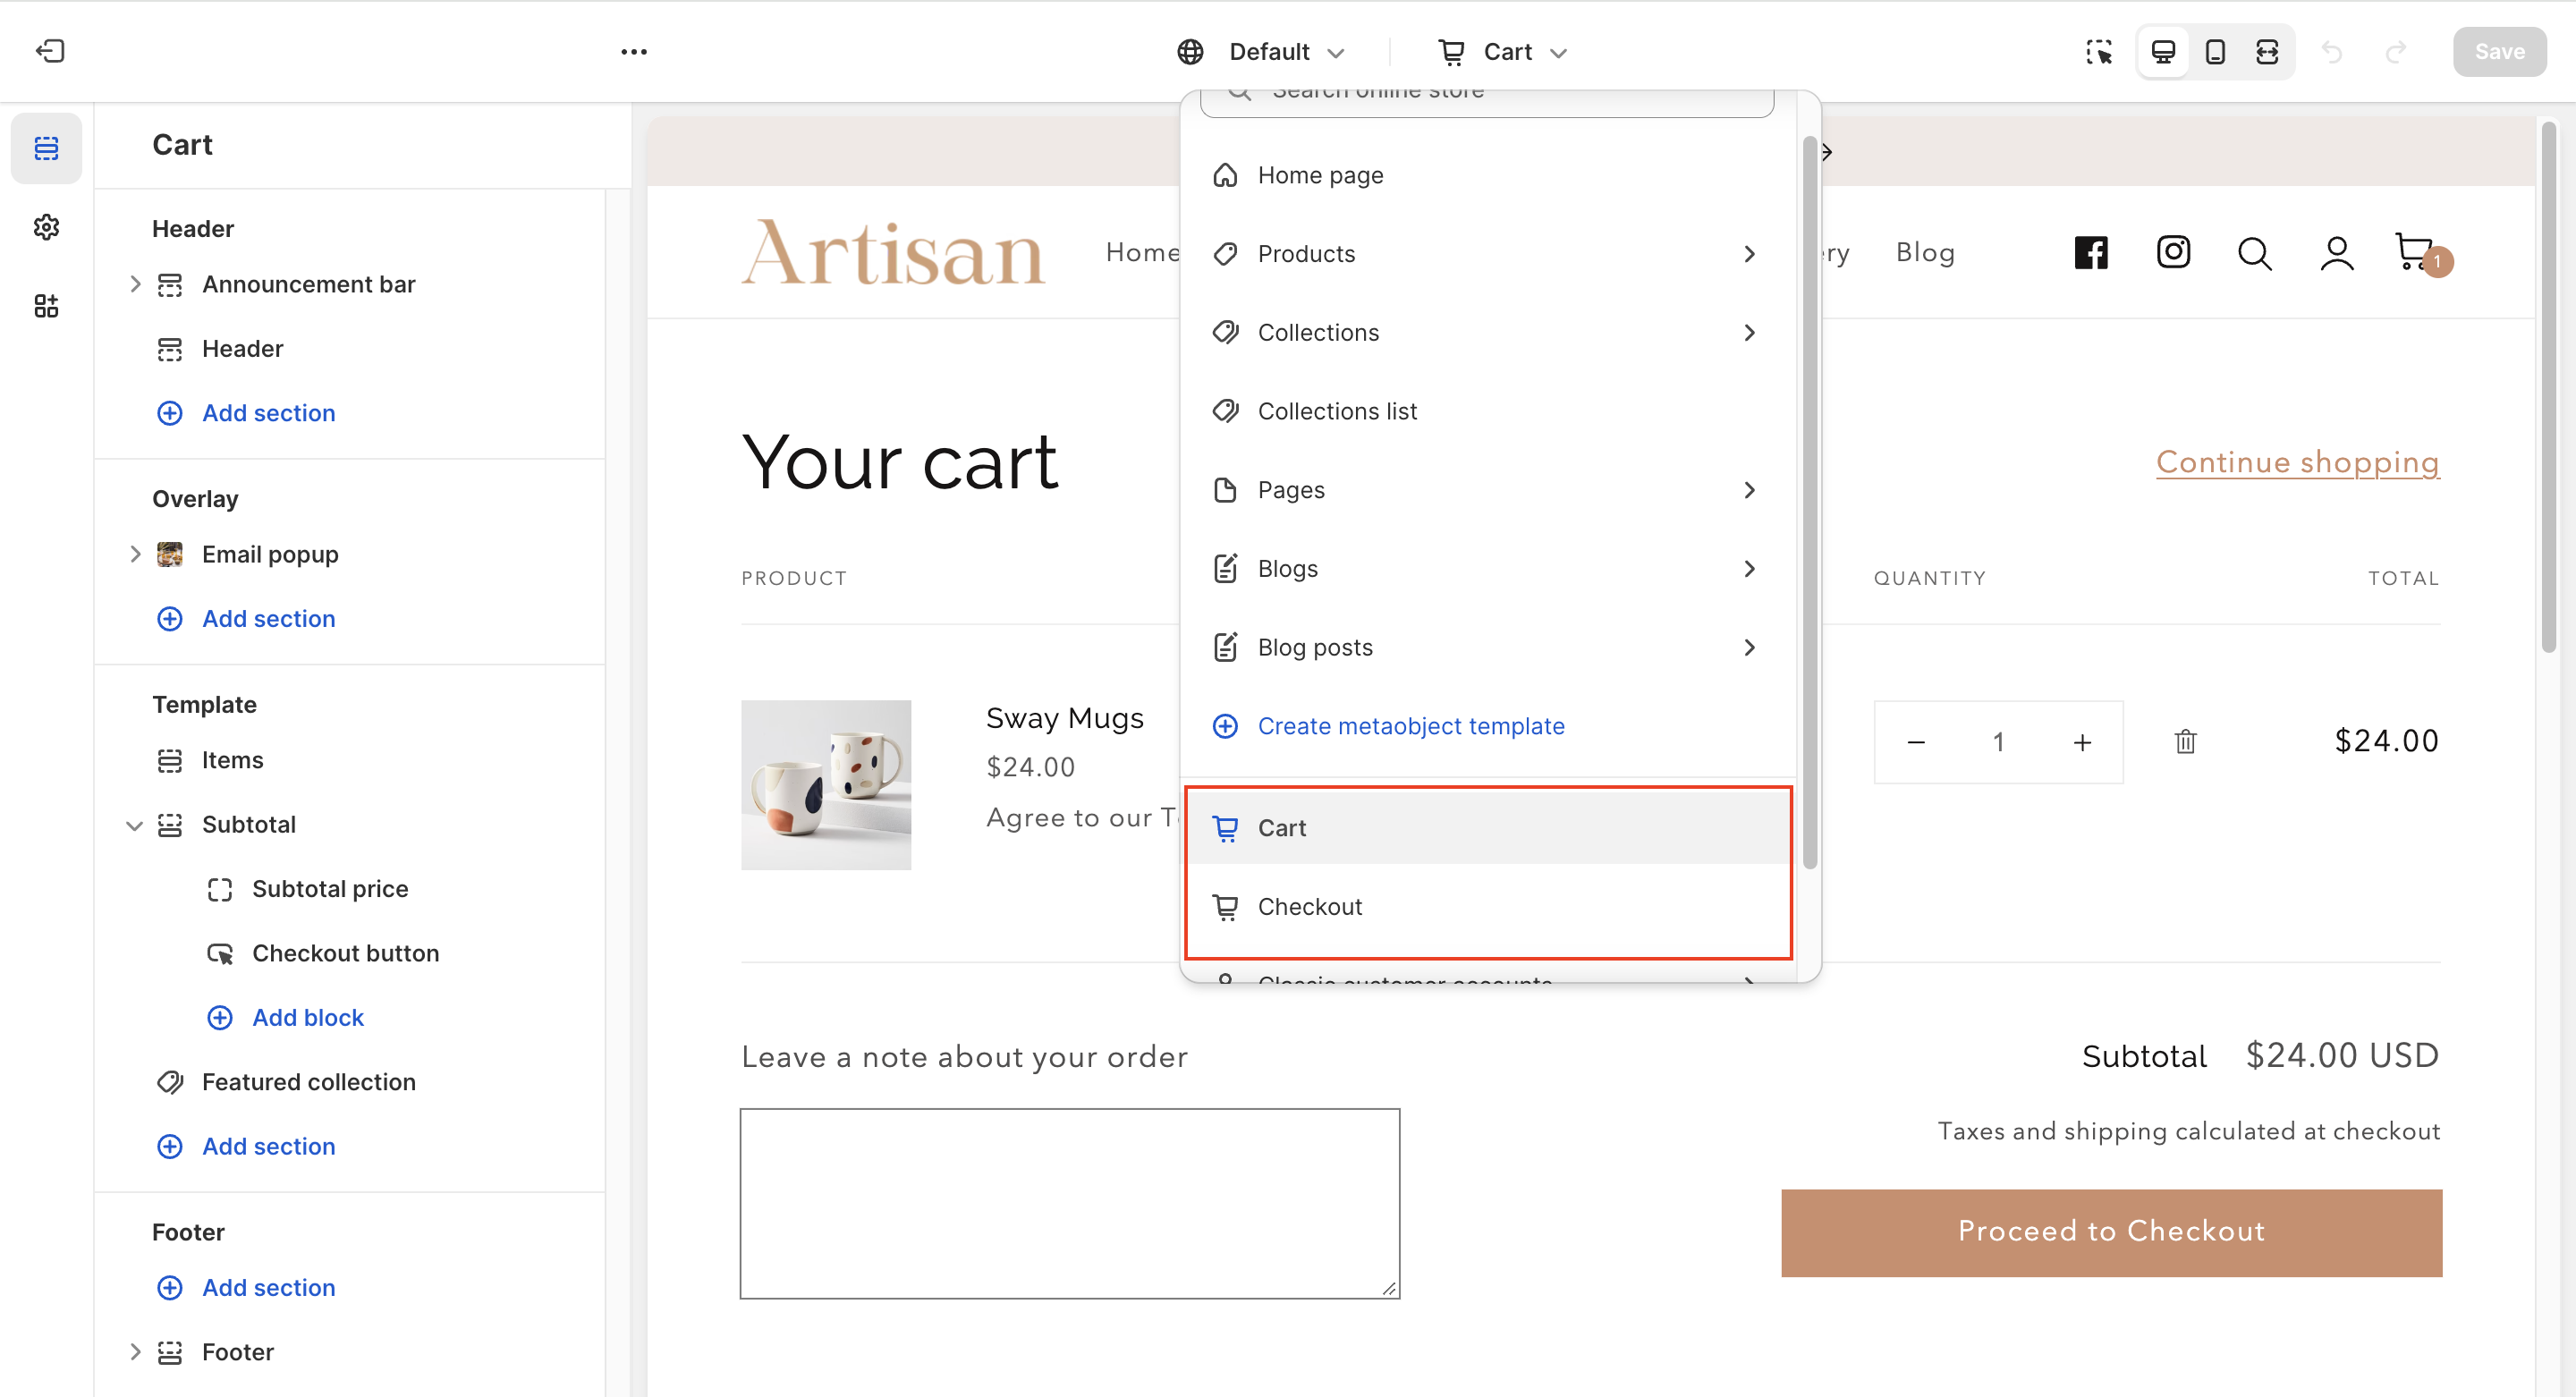
Task: Expand the Announcement bar section
Action: click(135, 284)
